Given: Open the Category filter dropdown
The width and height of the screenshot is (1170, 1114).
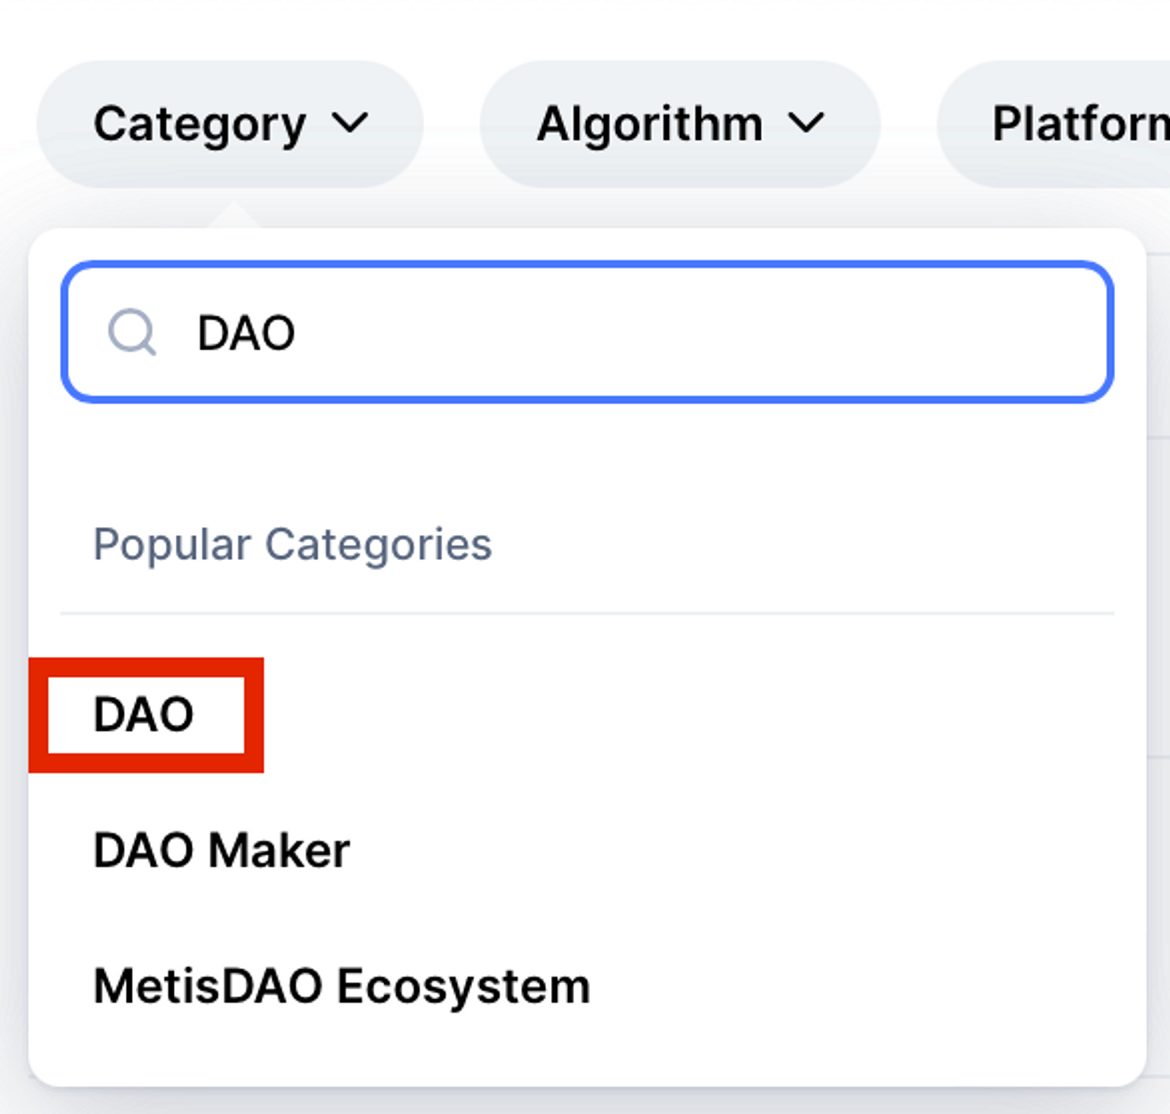Looking at the screenshot, I should pyautogui.click(x=230, y=124).
